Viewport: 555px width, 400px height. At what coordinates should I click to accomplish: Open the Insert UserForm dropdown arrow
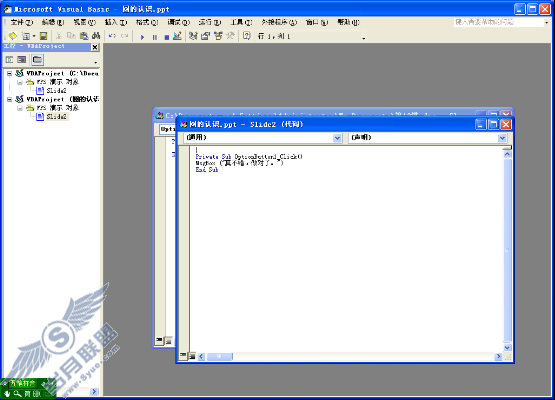coord(34,36)
